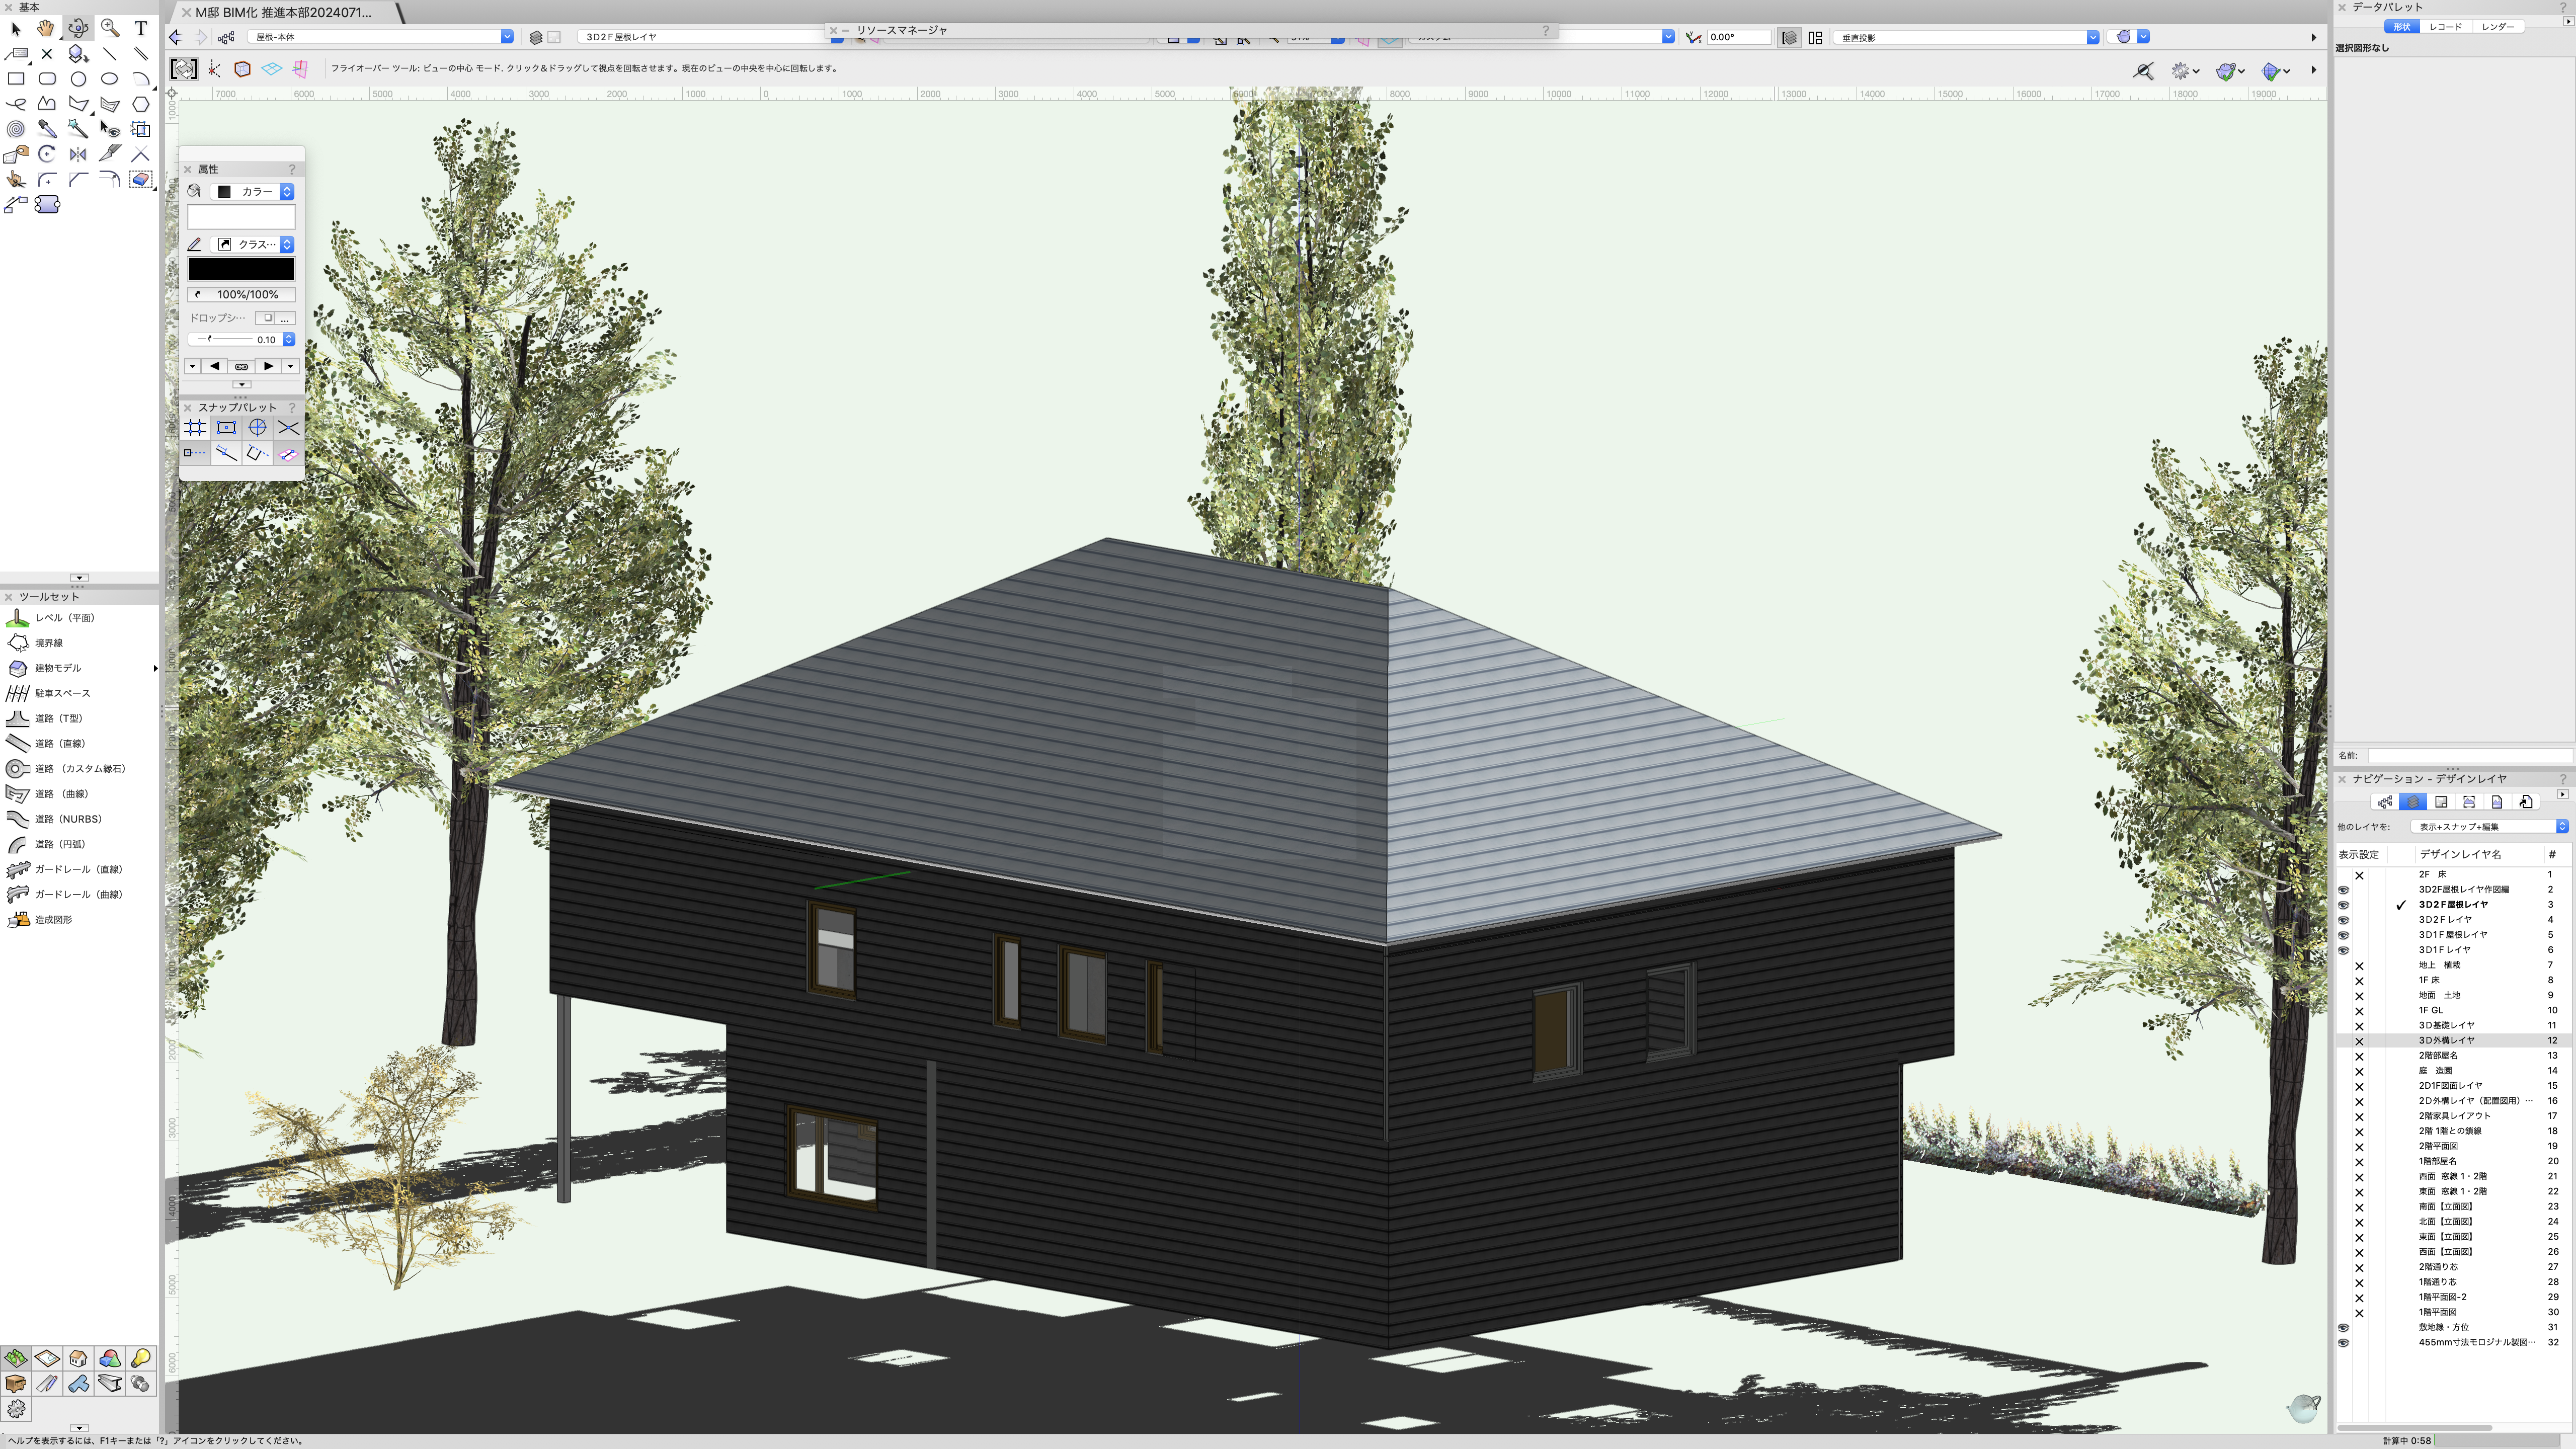Click the black pen color swatch
This screenshot has height=1449, width=2576.
click(241, 269)
